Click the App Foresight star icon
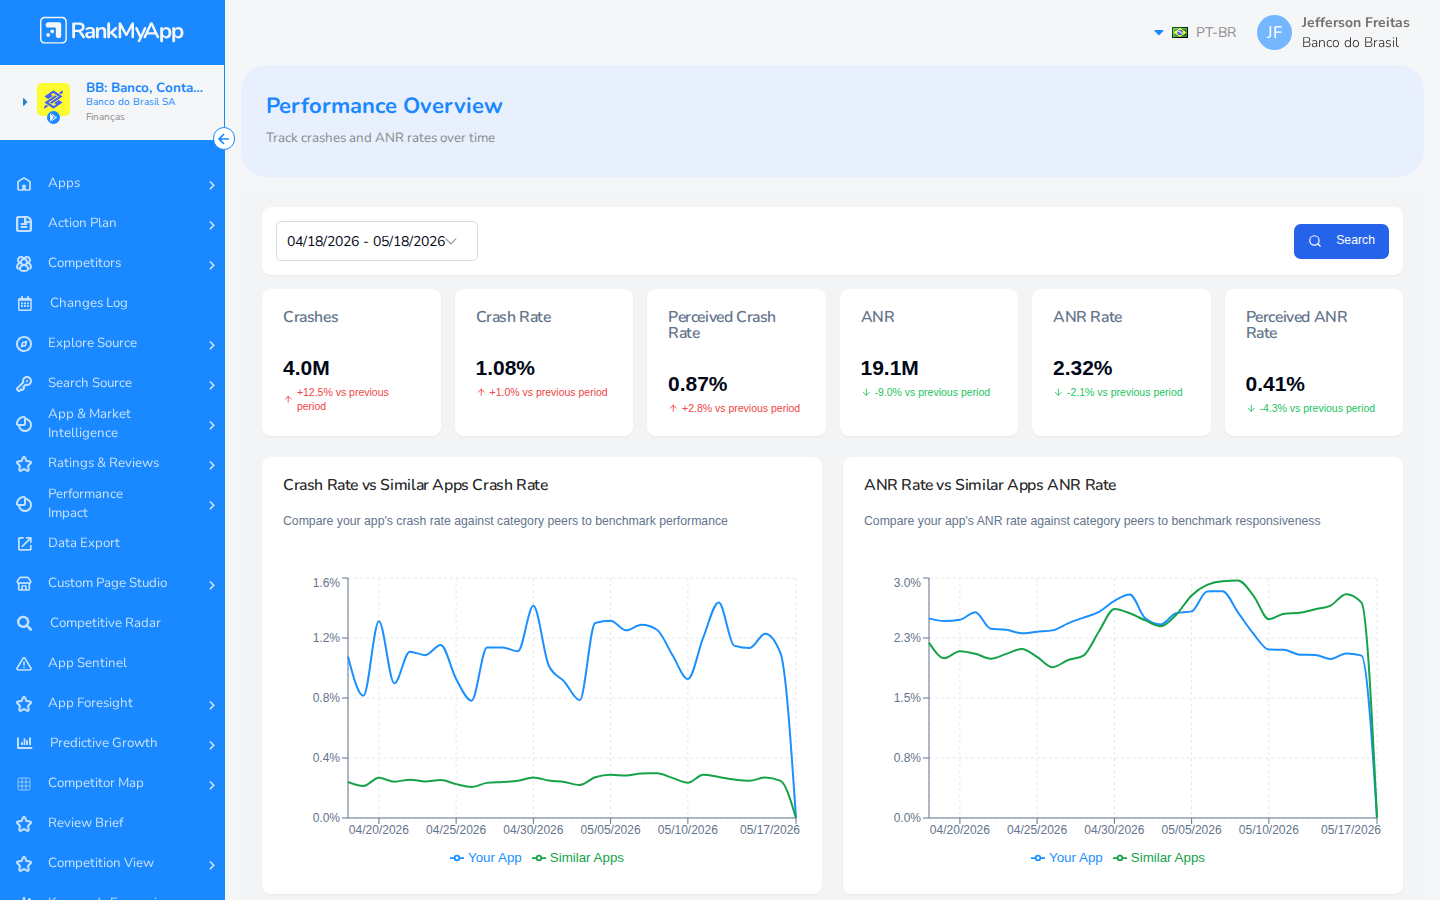 pyautogui.click(x=25, y=704)
